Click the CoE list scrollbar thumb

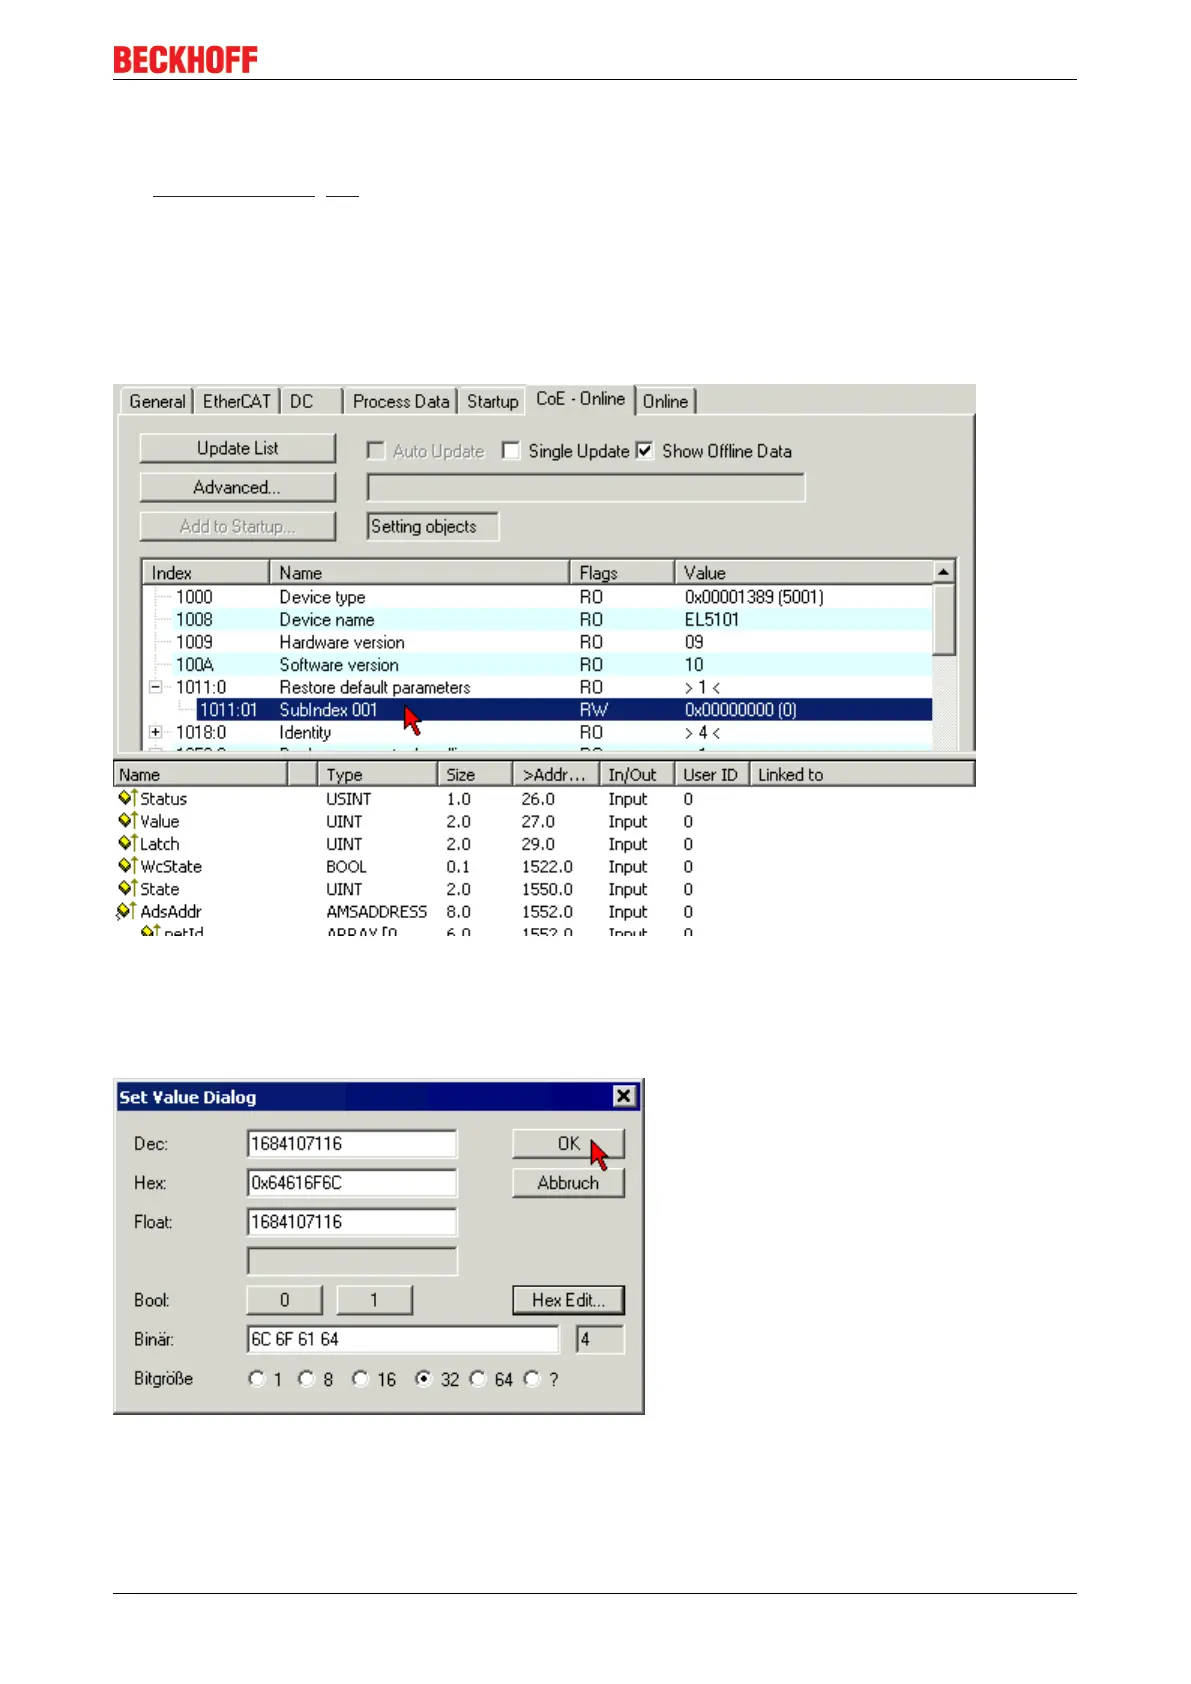tap(943, 619)
